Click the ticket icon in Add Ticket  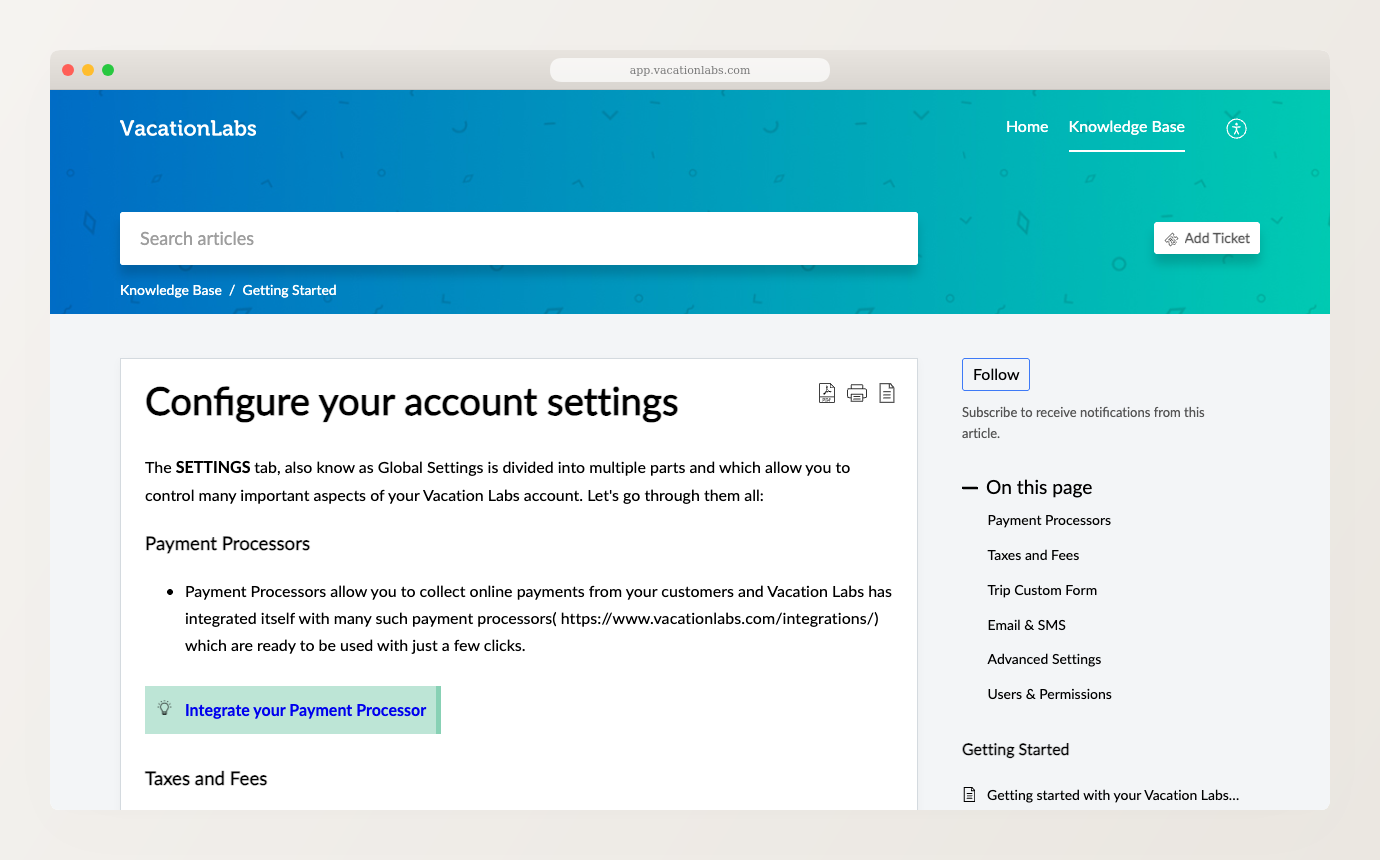click(1171, 239)
